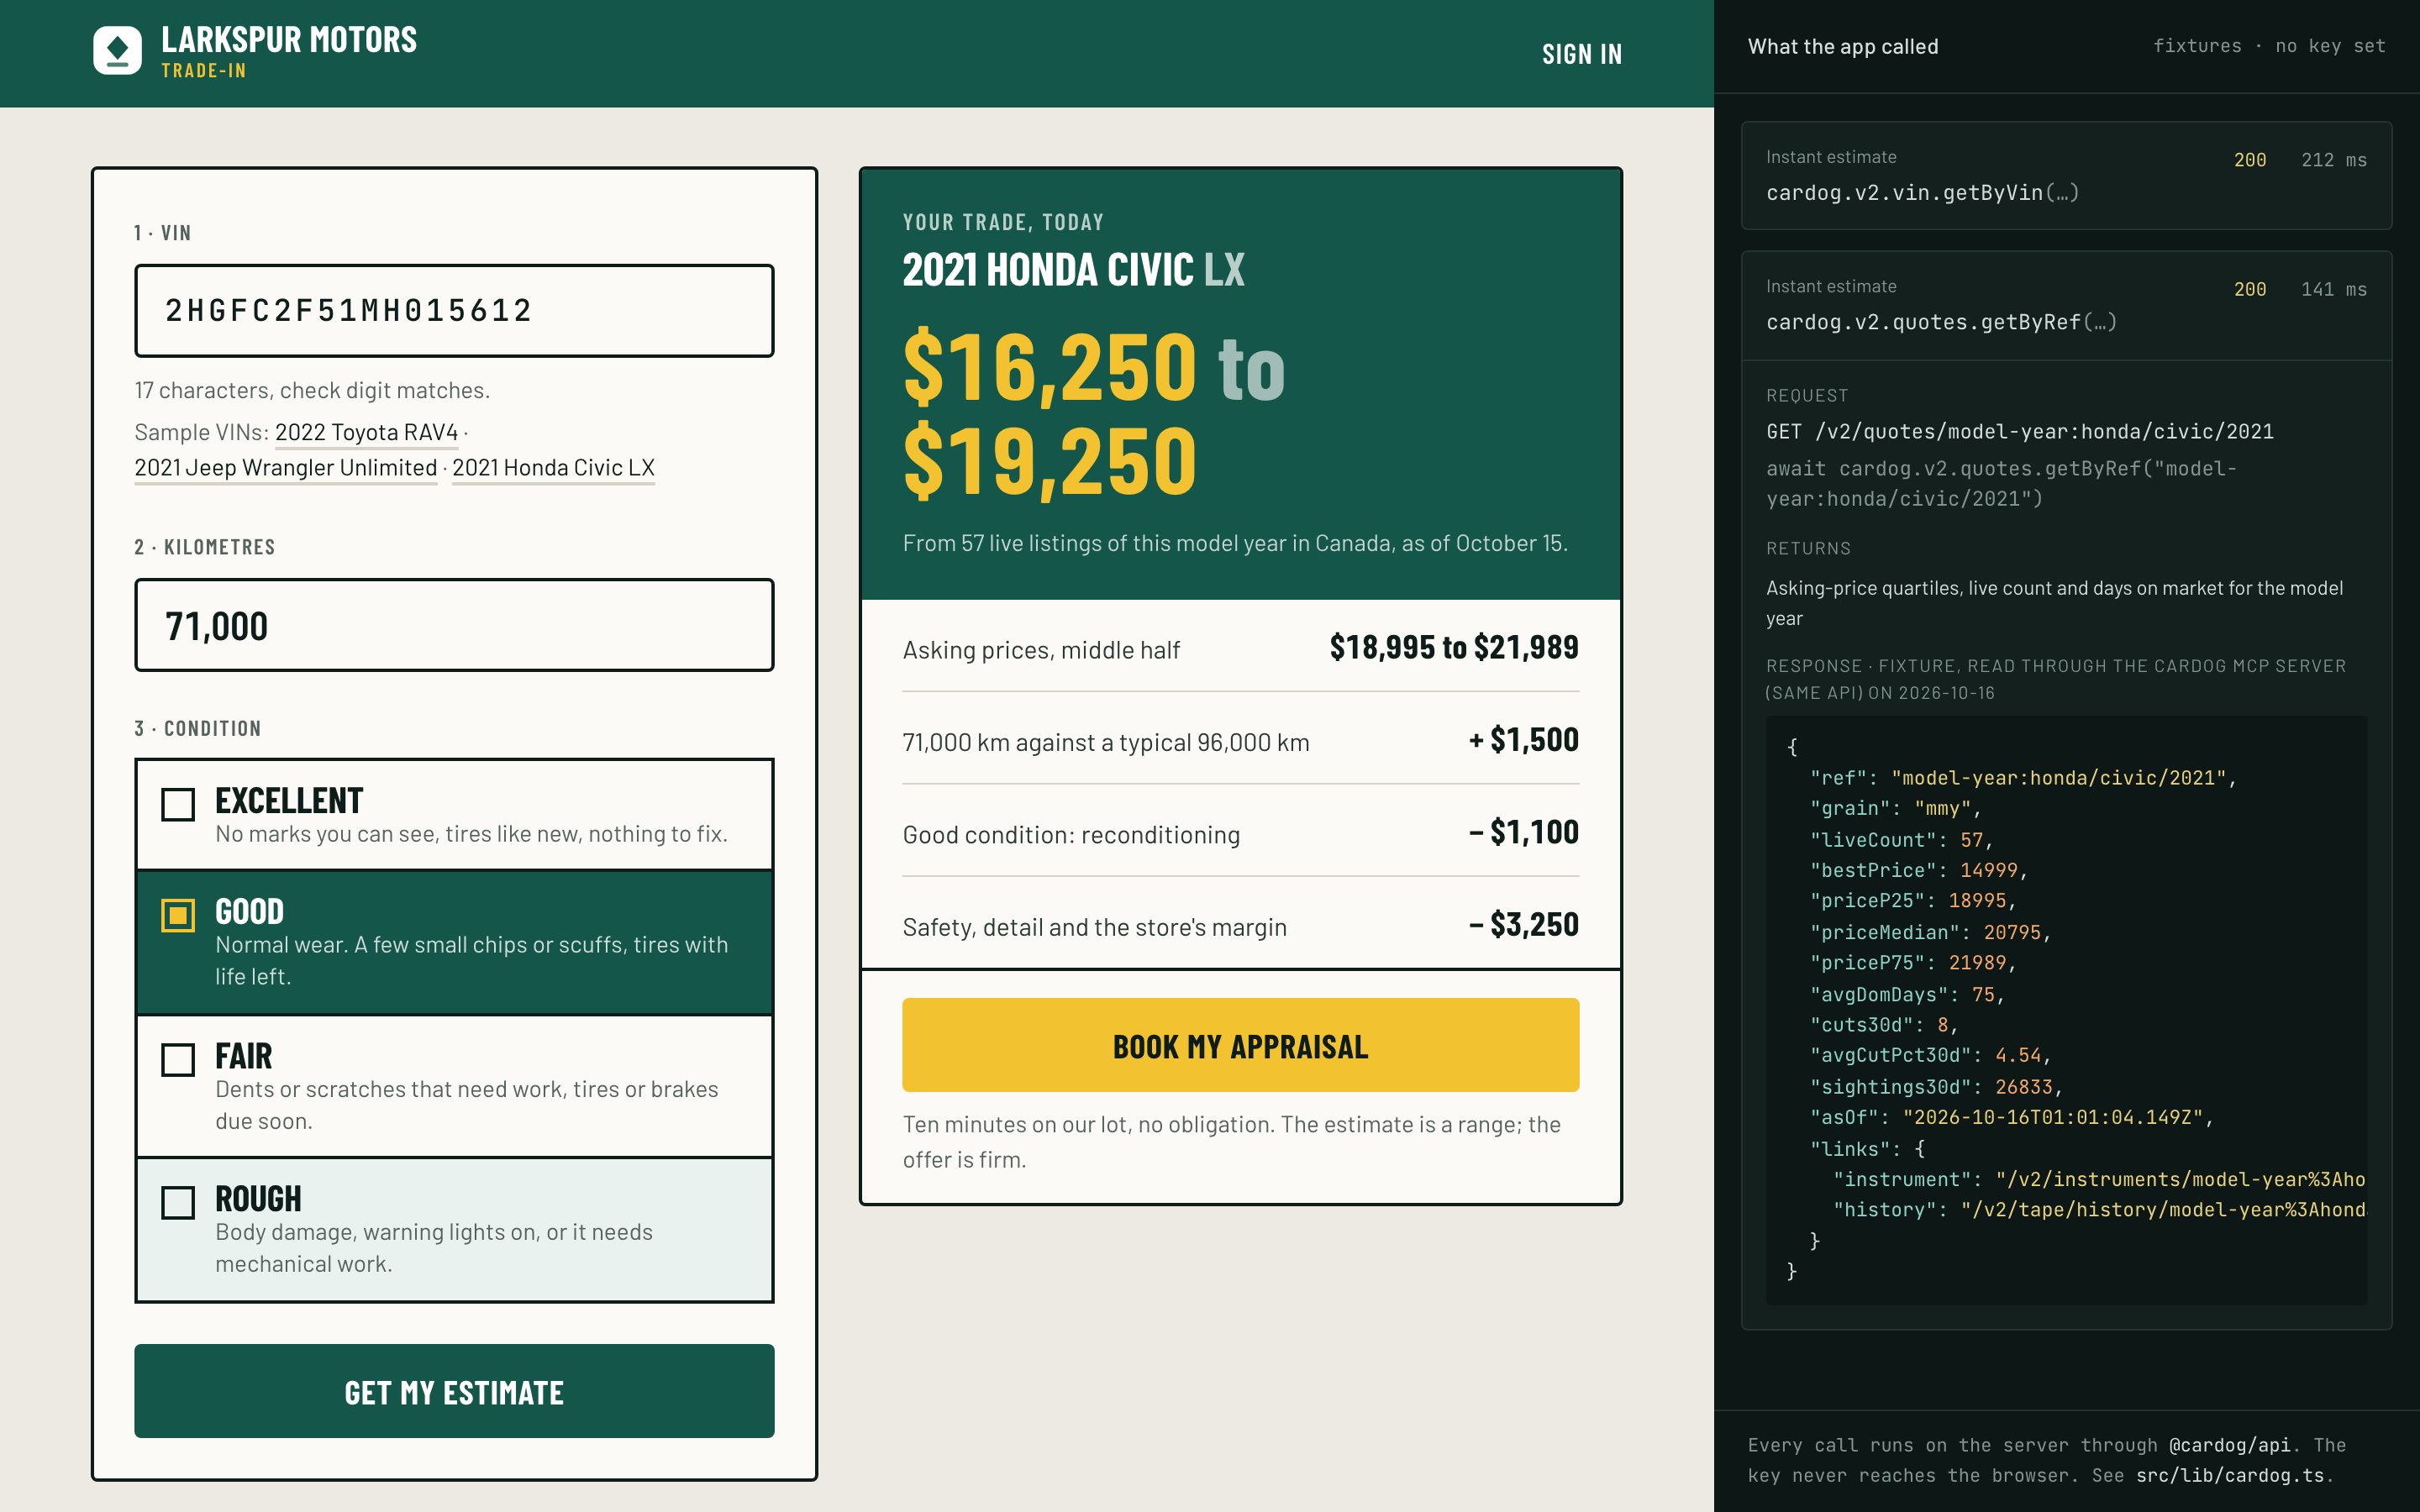The image size is (2420, 1512).
Task: Focus the VIN input field
Action: (x=454, y=310)
